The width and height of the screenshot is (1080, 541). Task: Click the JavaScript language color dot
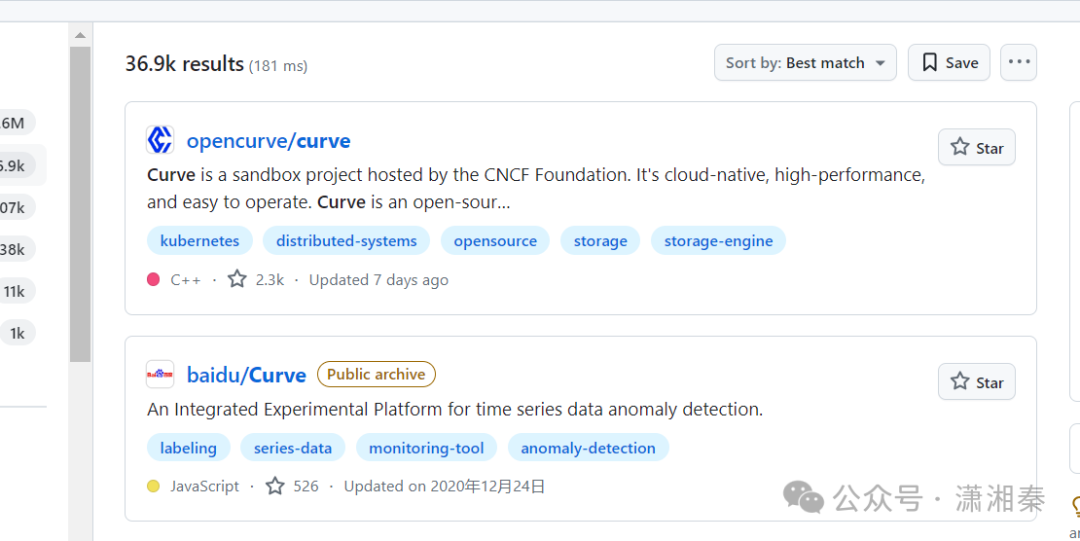pos(153,487)
